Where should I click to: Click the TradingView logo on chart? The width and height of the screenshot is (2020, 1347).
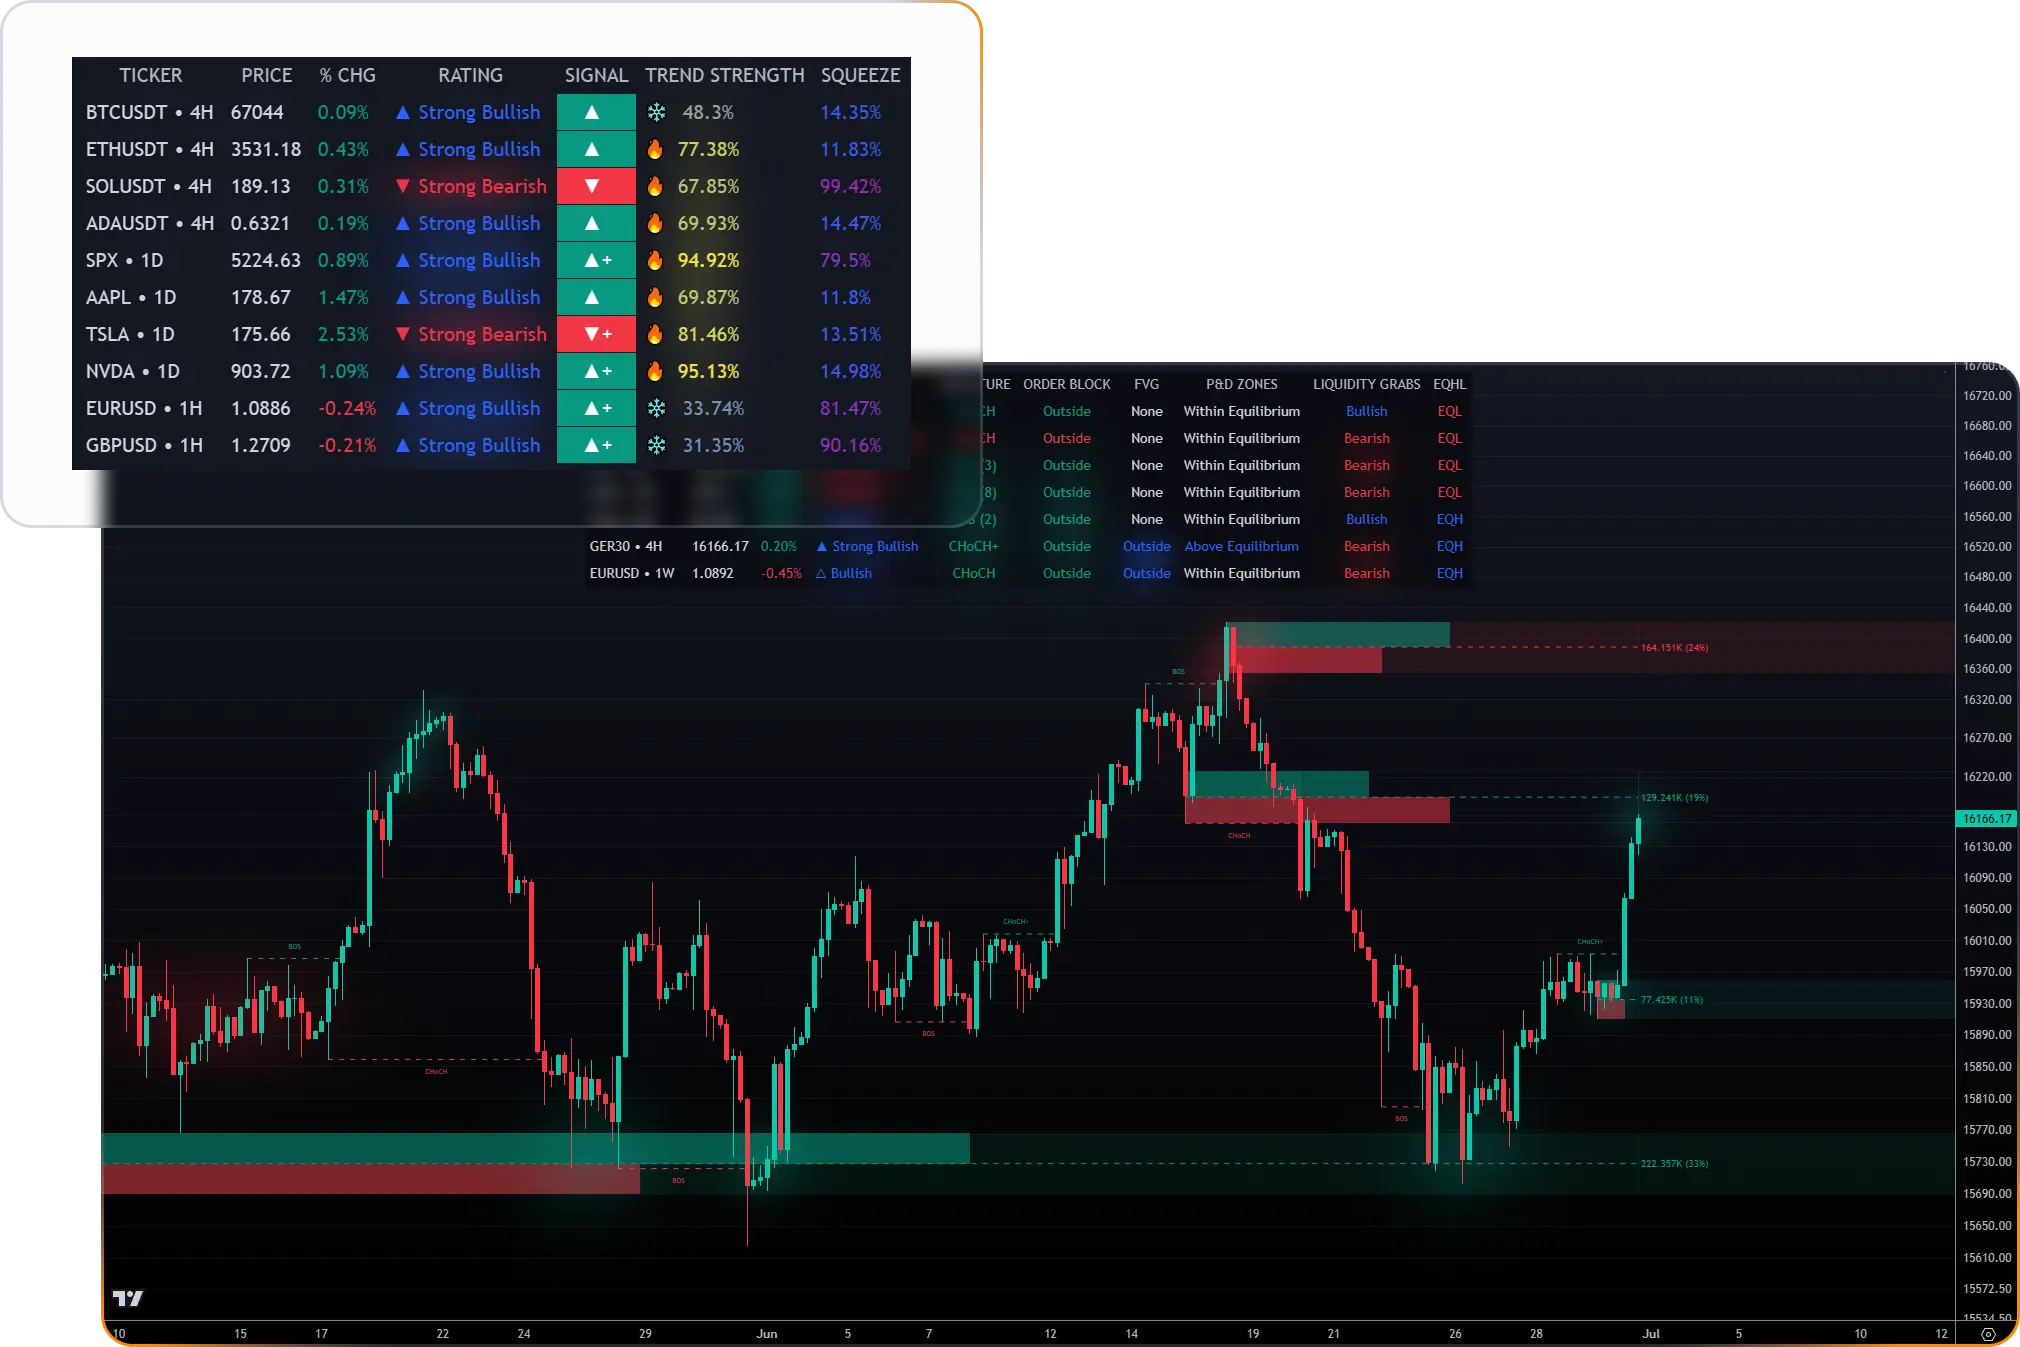[x=127, y=1298]
